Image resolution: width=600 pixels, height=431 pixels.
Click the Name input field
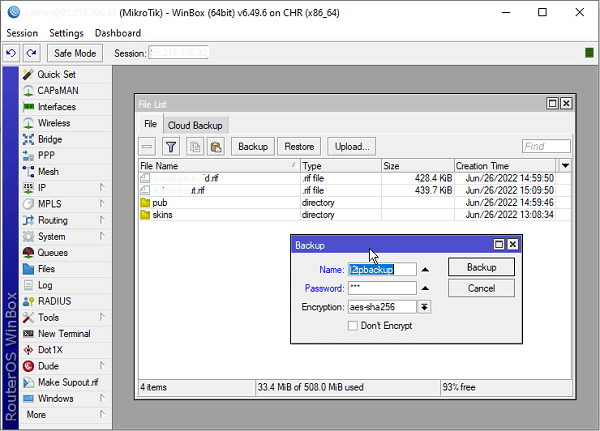pyautogui.click(x=382, y=269)
